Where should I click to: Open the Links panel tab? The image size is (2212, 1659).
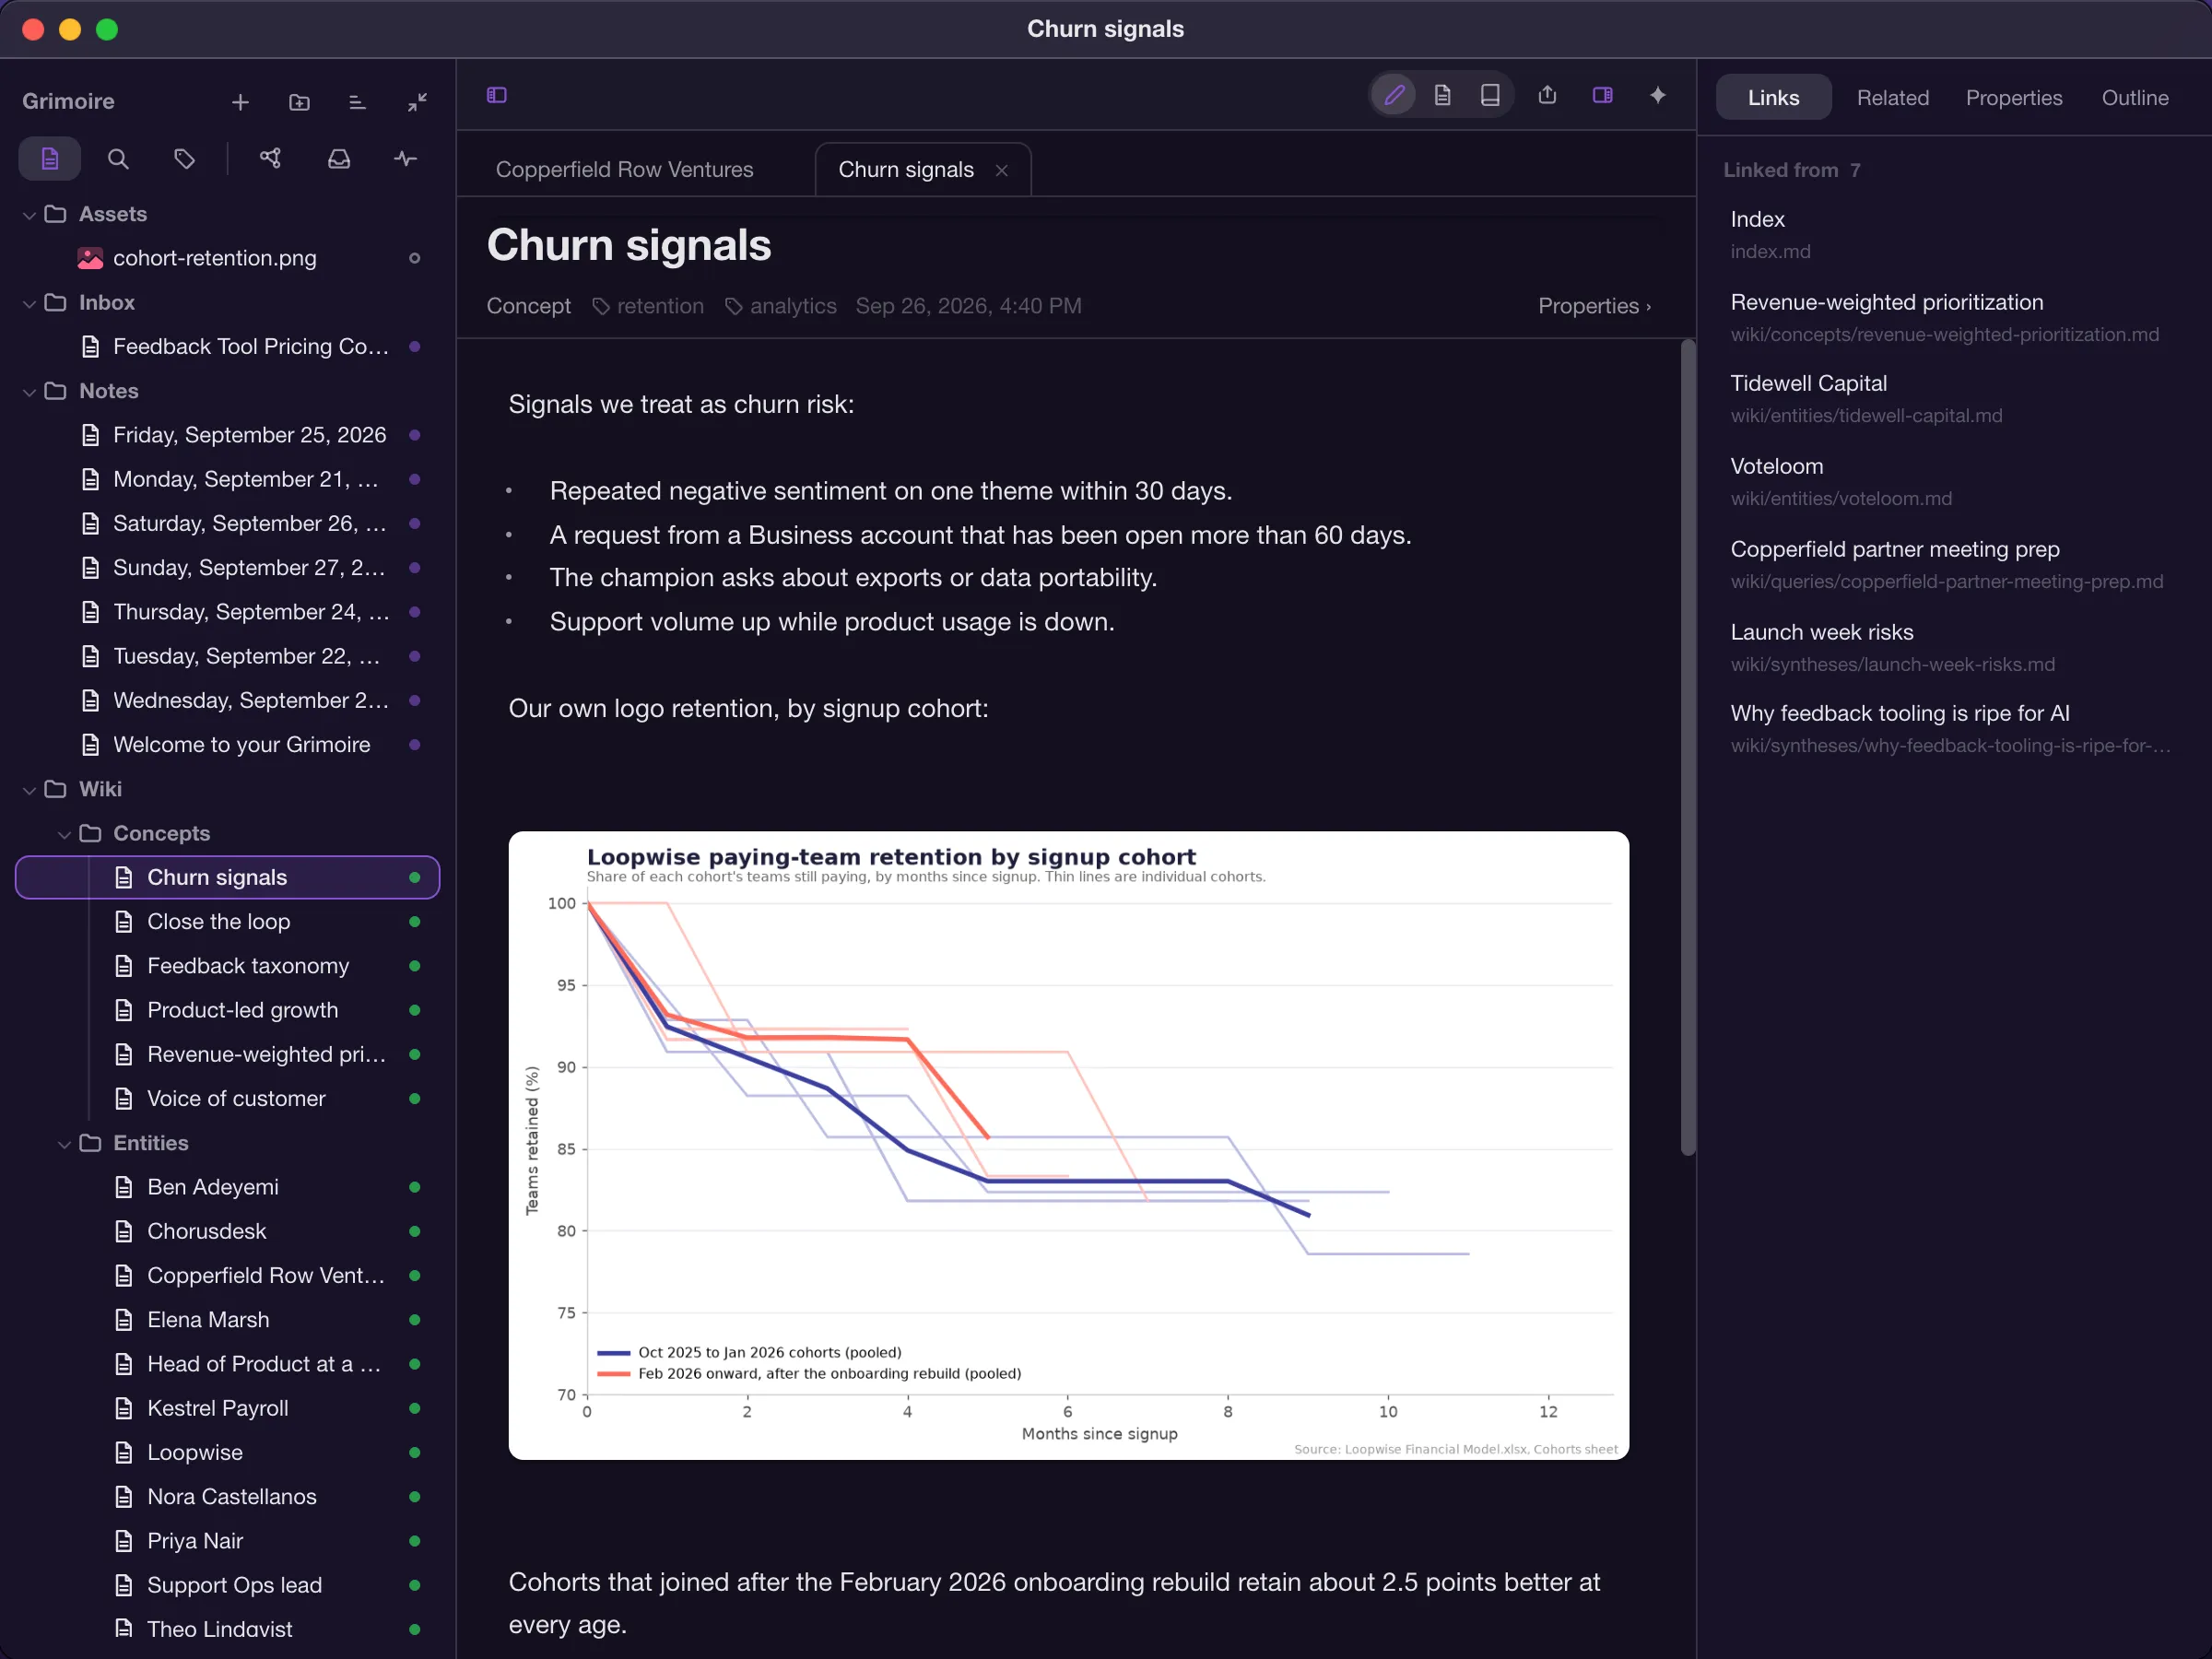coord(1773,98)
